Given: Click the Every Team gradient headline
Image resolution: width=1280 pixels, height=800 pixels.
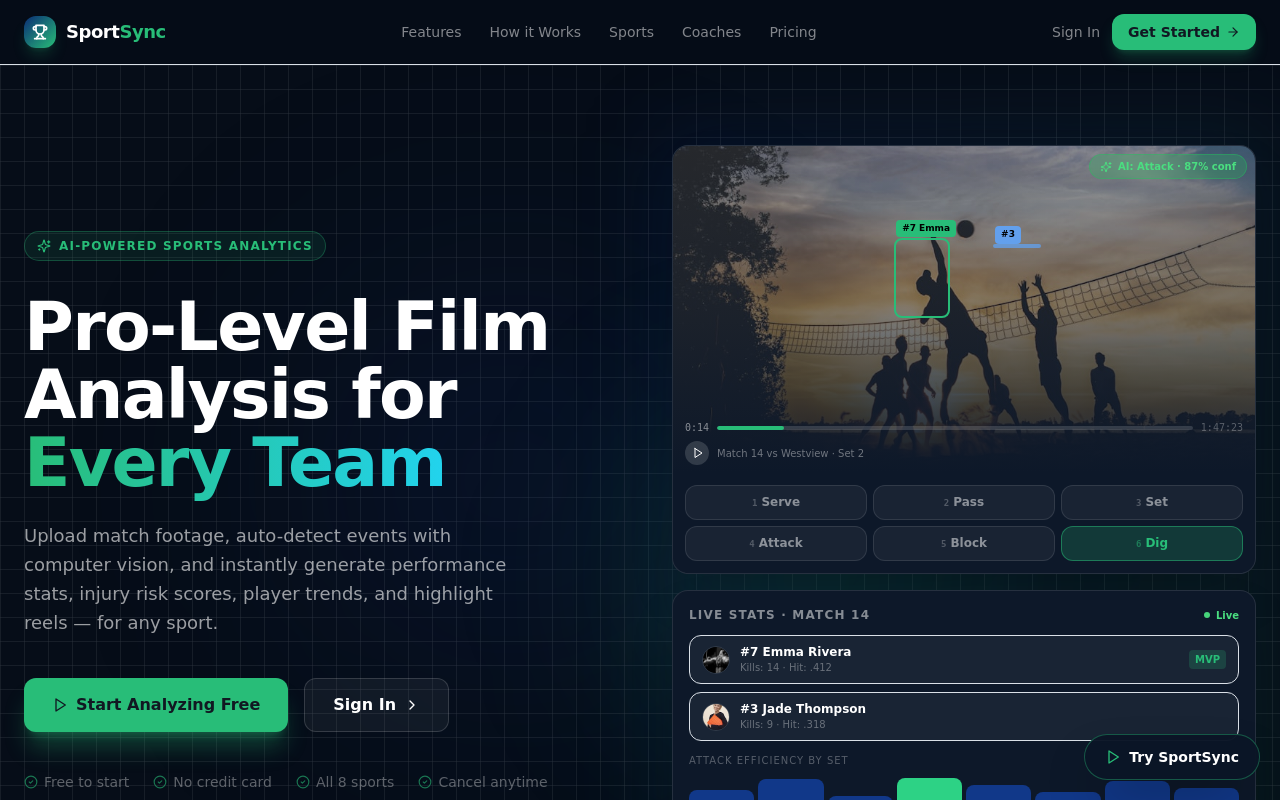Looking at the screenshot, I should coord(235,463).
